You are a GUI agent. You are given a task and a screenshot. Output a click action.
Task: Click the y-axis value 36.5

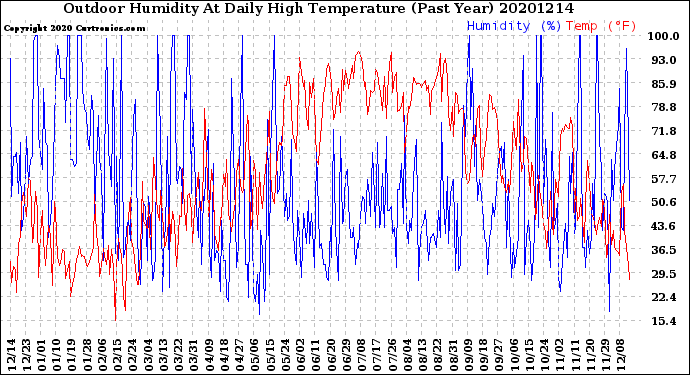click(664, 250)
